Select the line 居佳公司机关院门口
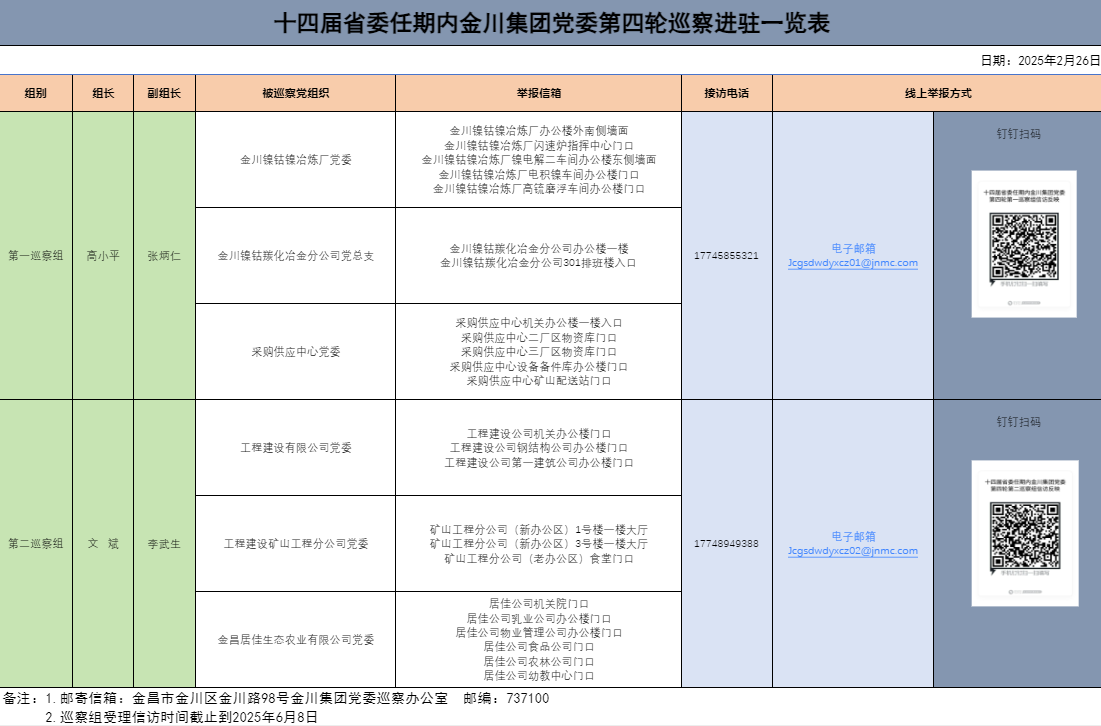The image size is (1101, 726). click(x=539, y=604)
